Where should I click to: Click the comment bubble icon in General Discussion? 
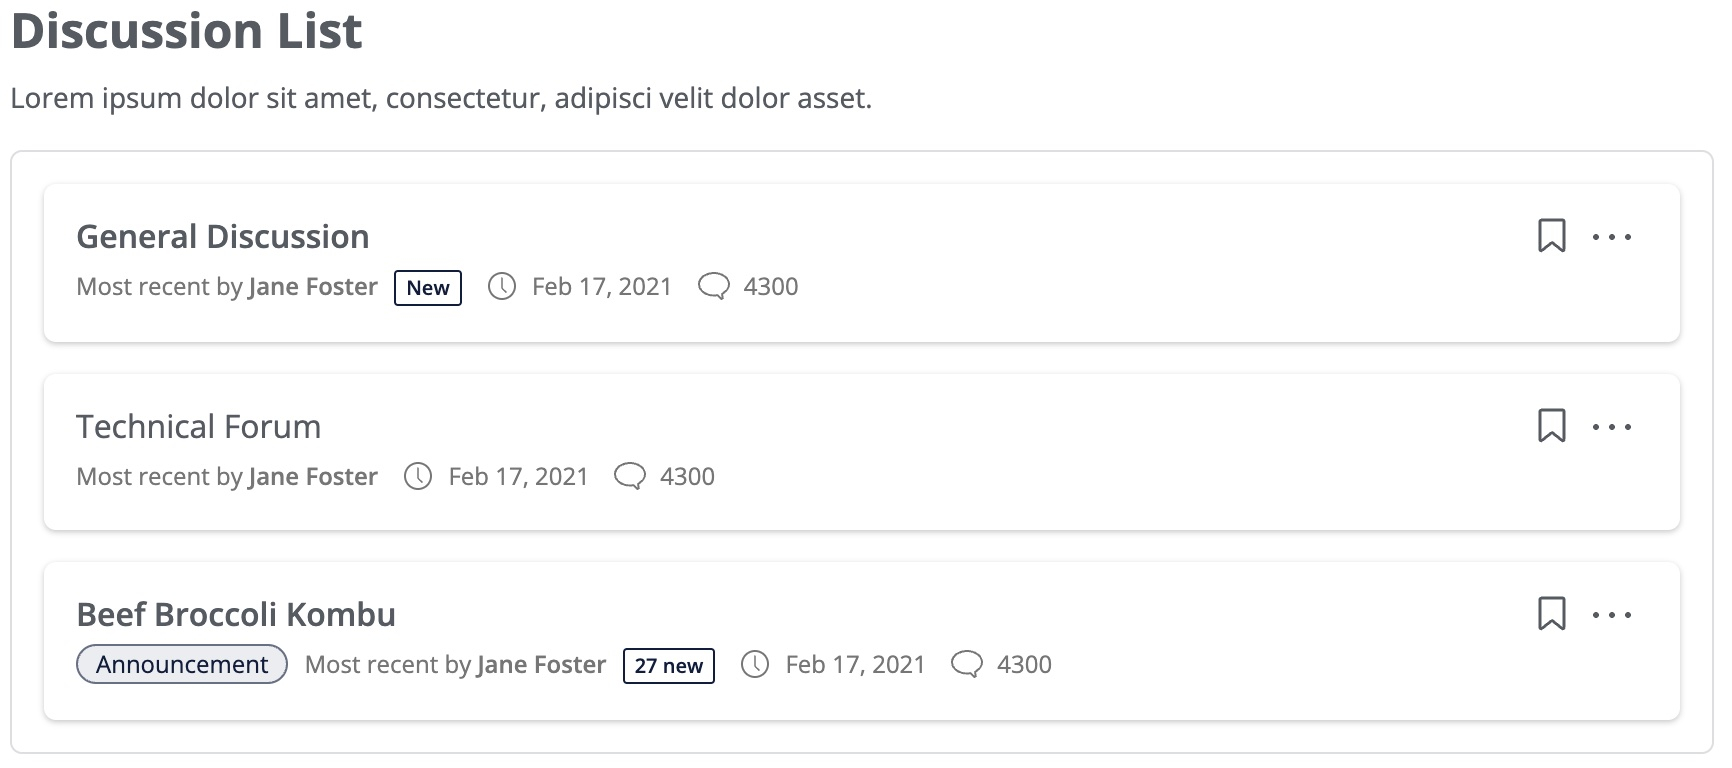(713, 287)
